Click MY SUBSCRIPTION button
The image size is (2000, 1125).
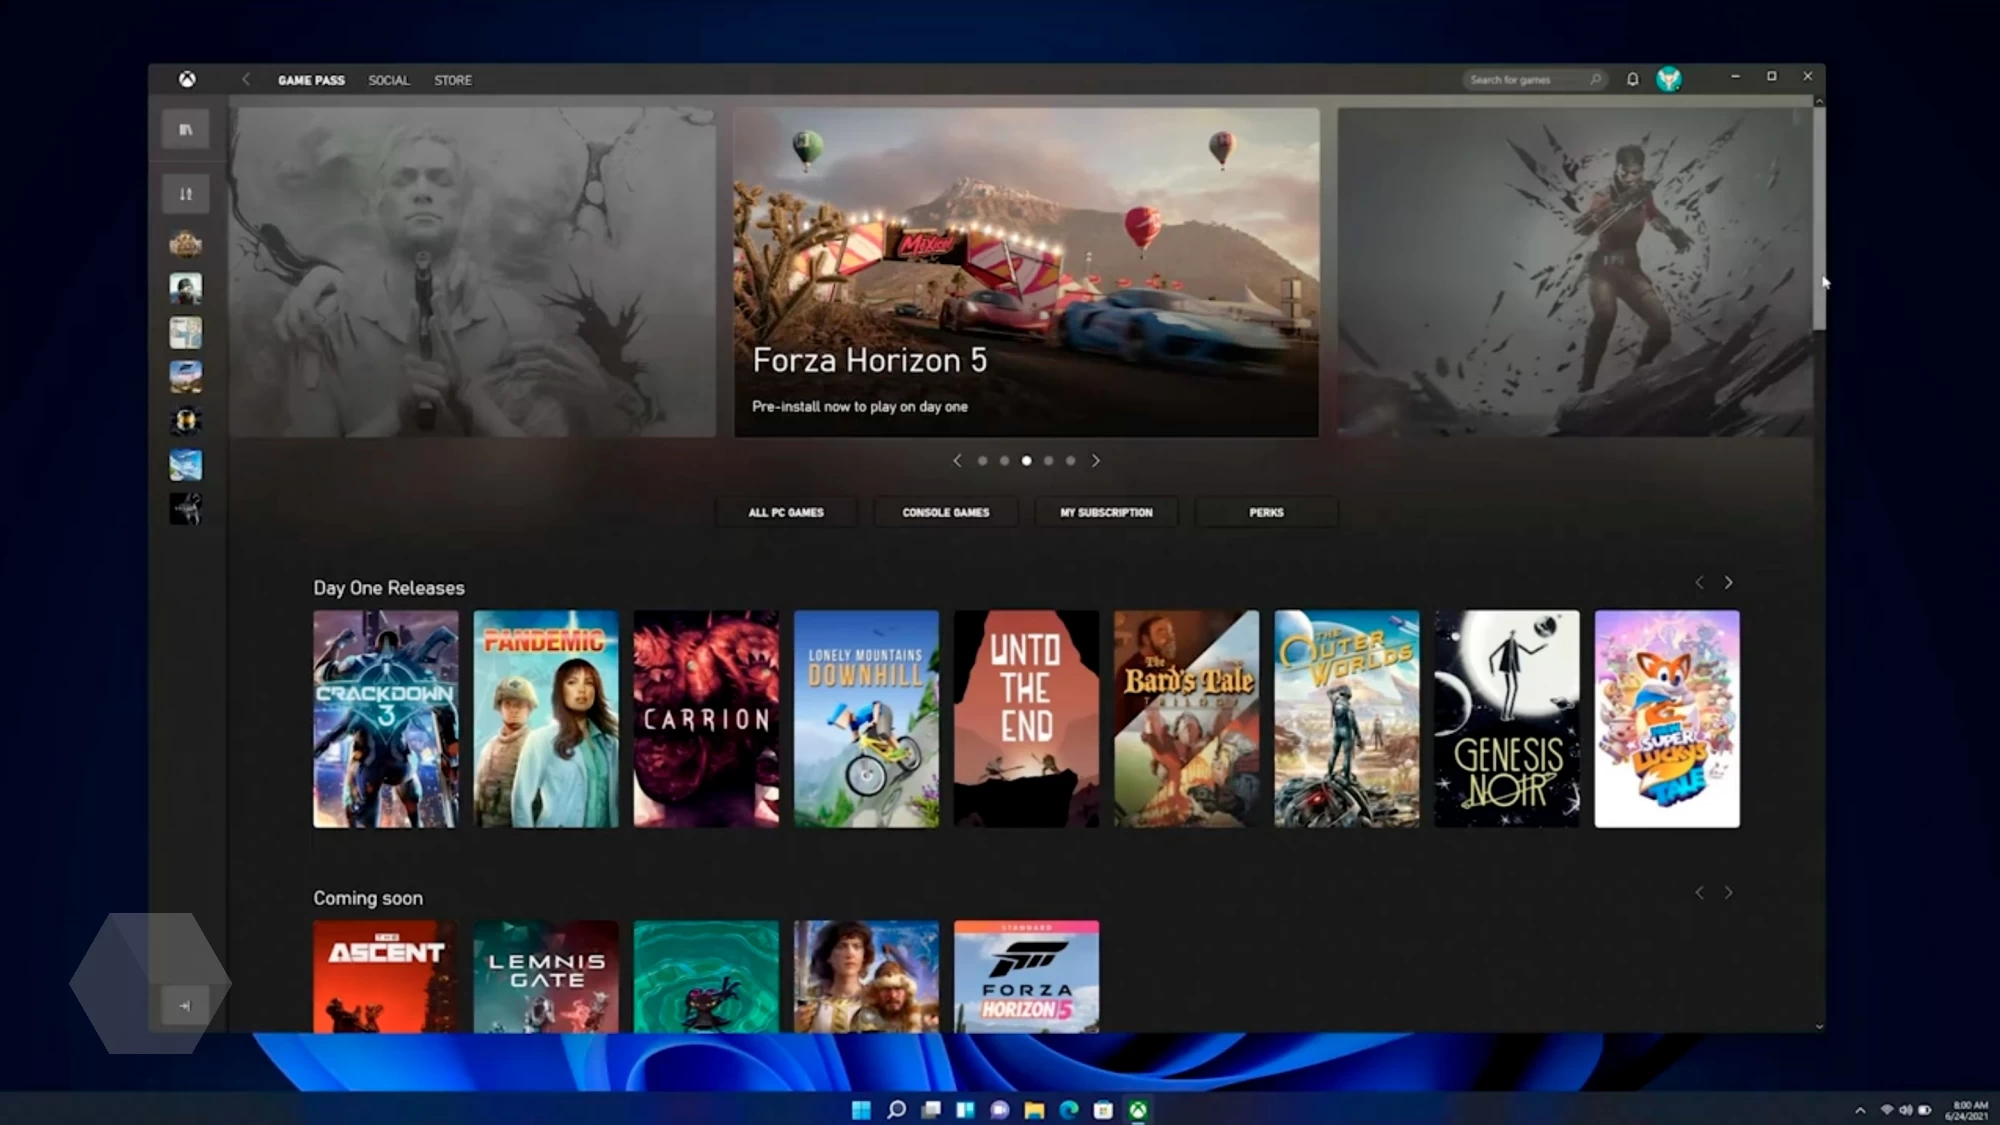1106,512
